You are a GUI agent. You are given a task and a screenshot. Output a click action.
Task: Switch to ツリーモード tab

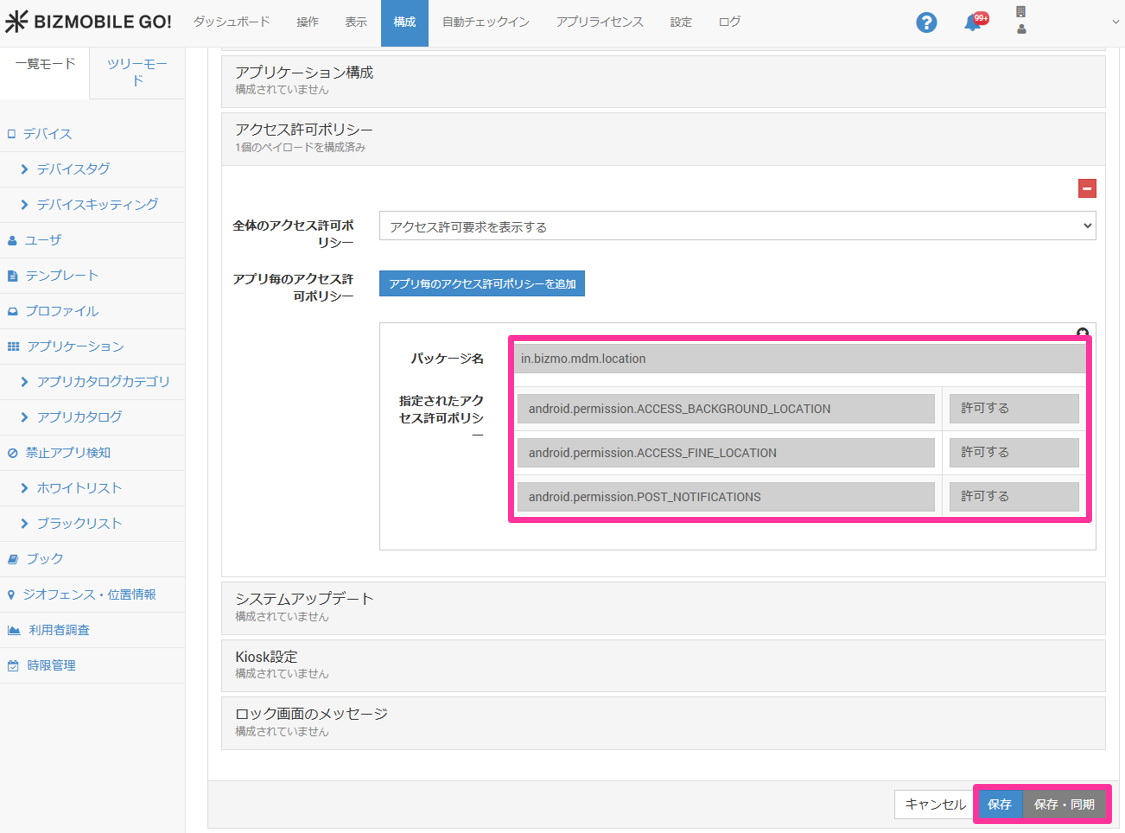click(137, 72)
